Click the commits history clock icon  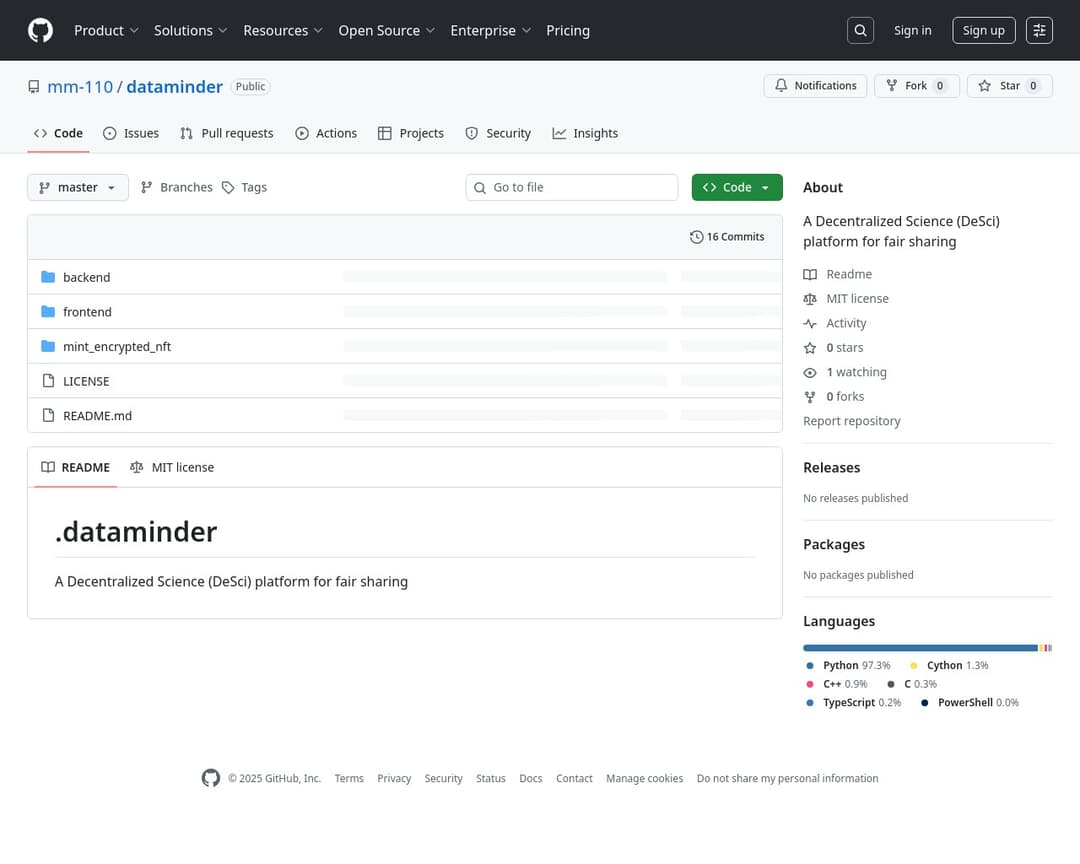(x=696, y=237)
